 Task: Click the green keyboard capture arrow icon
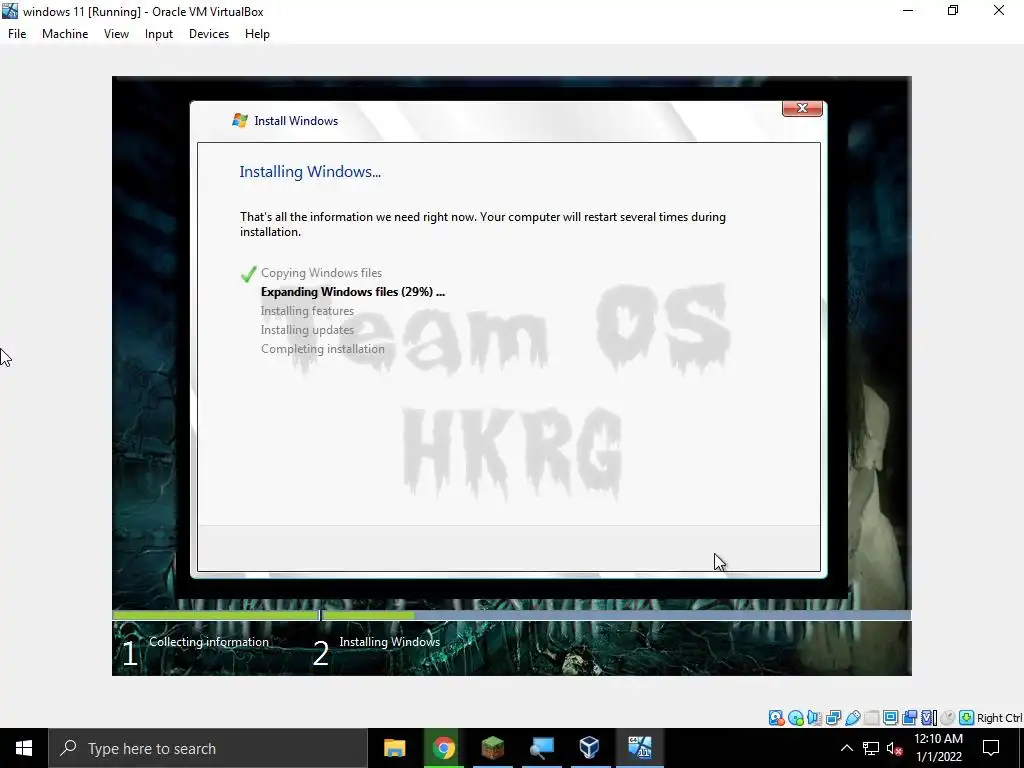pyautogui.click(x=967, y=718)
